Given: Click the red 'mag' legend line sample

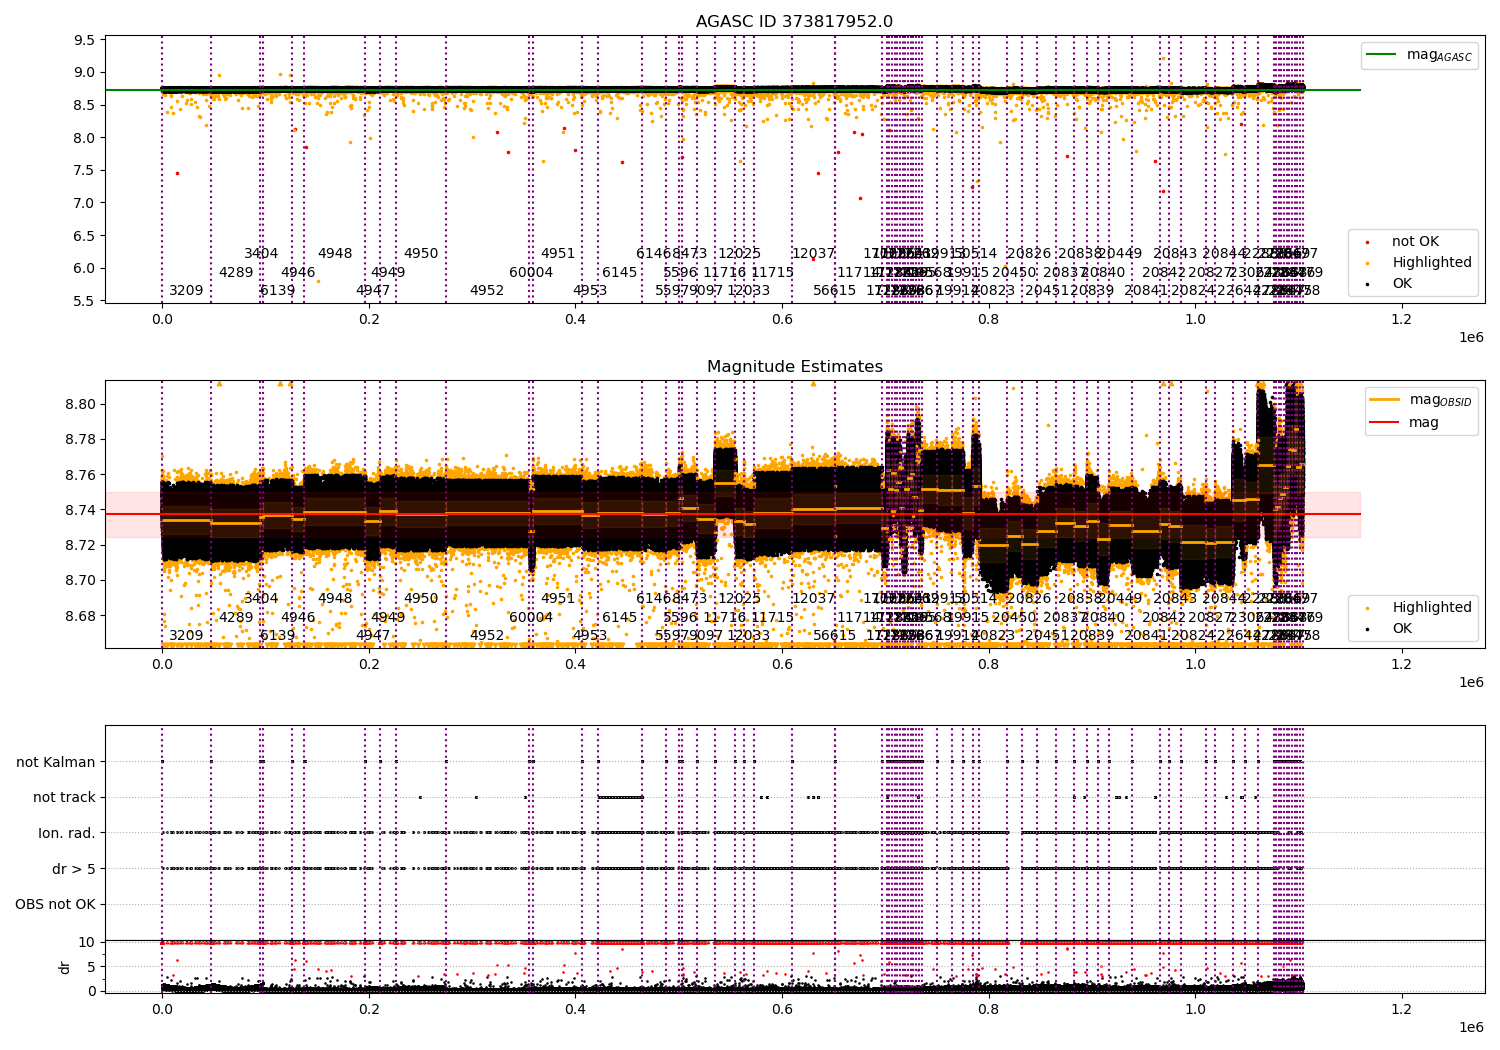Looking at the screenshot, I should 1385,422.
